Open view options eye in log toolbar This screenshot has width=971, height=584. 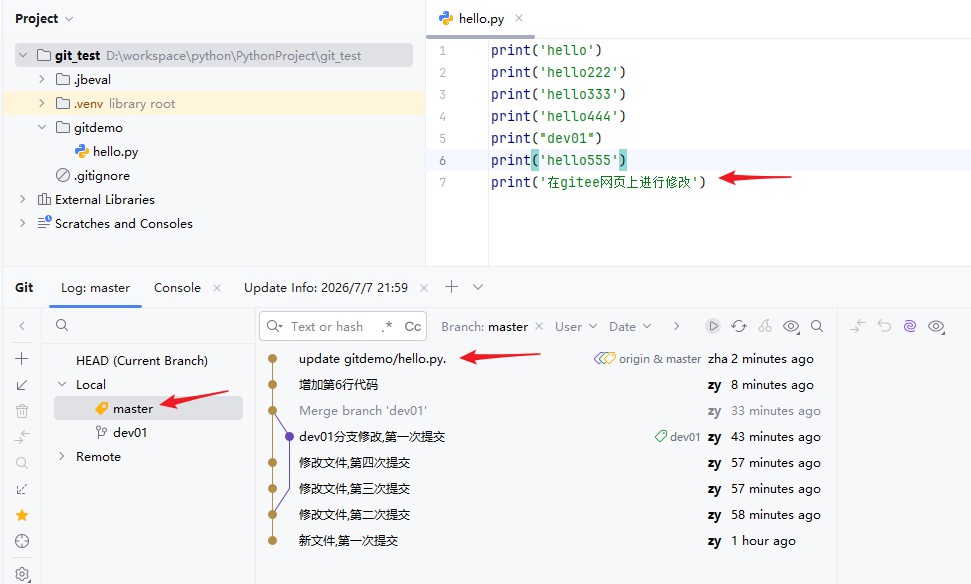point(791,326)
